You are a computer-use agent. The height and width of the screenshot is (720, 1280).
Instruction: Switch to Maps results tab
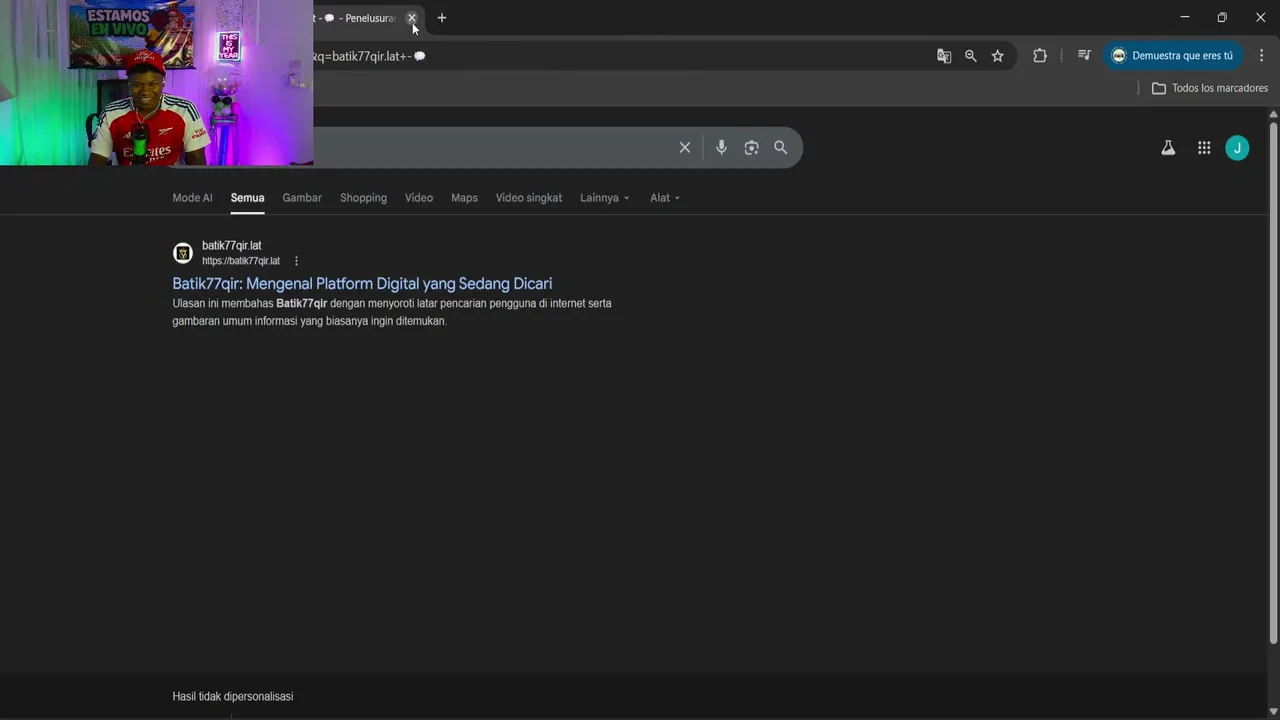coord(464,198)
